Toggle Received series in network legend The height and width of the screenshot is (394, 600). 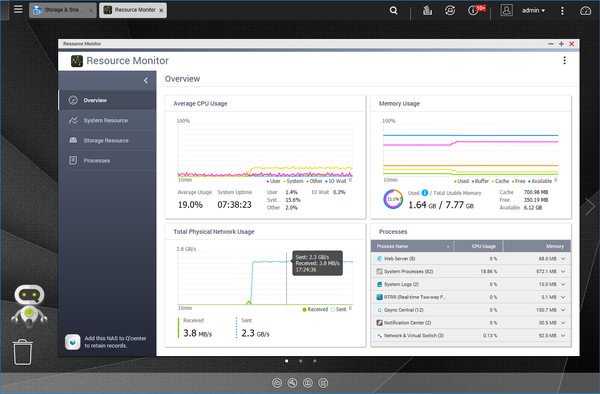tap(315, 309)
